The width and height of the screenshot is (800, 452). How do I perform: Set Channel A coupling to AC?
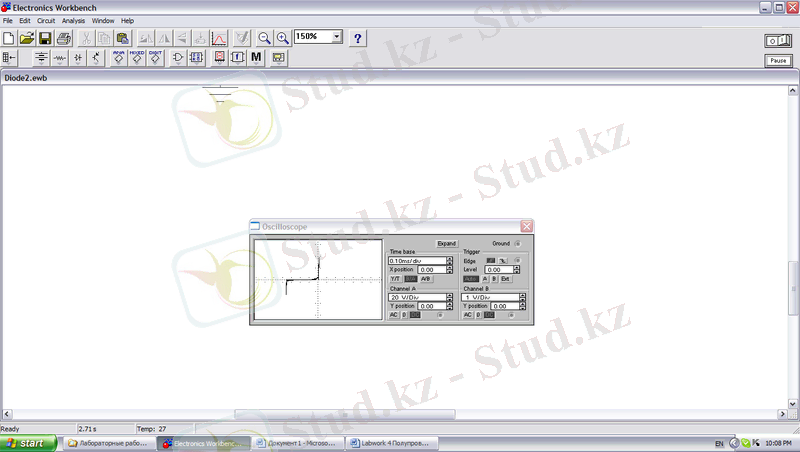[x=394, y=315]
